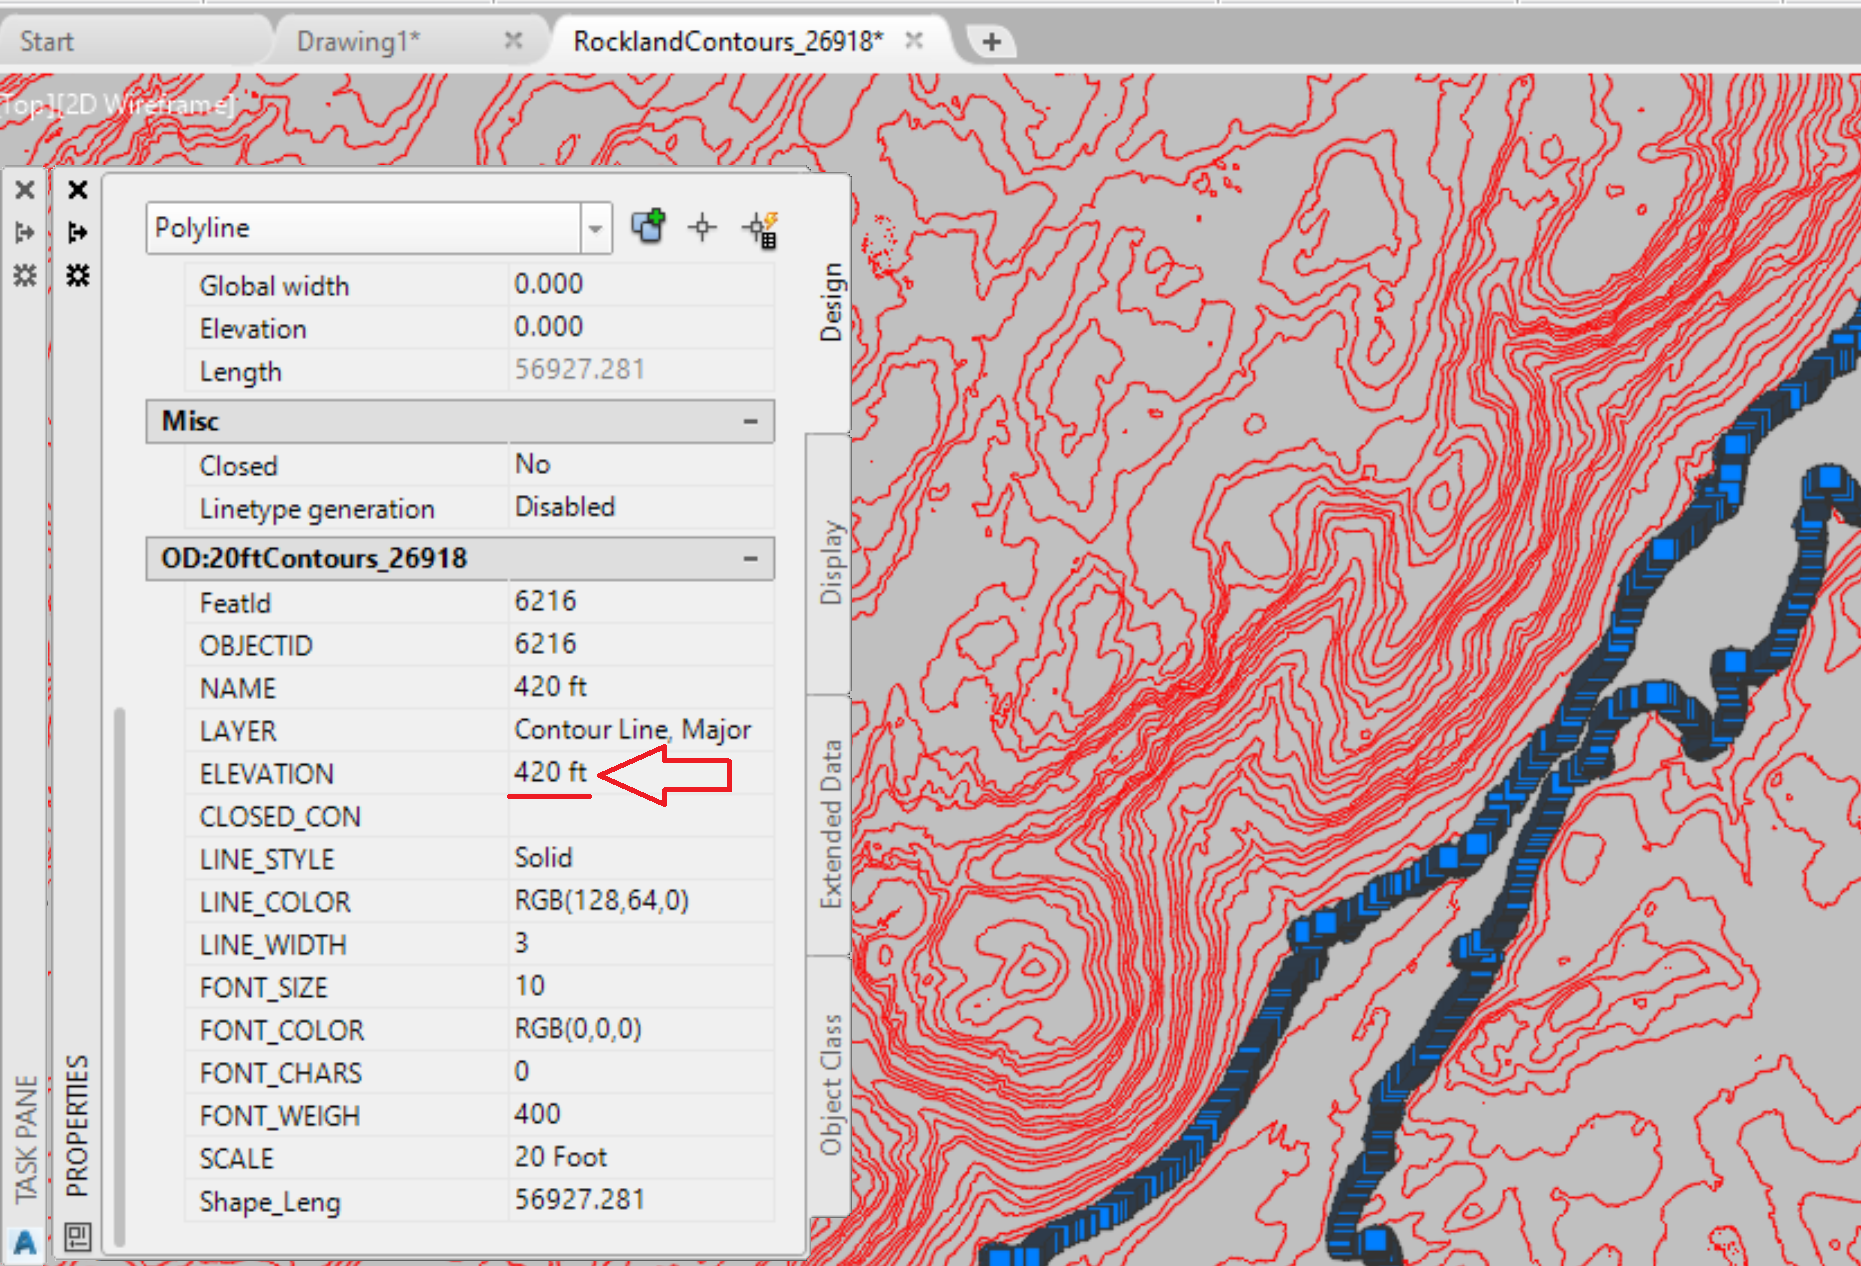Collapse the OD:20ftContours_26918 section
Screen dimensions: 1861x1266
pyautogui.click(x=750, y=559)
